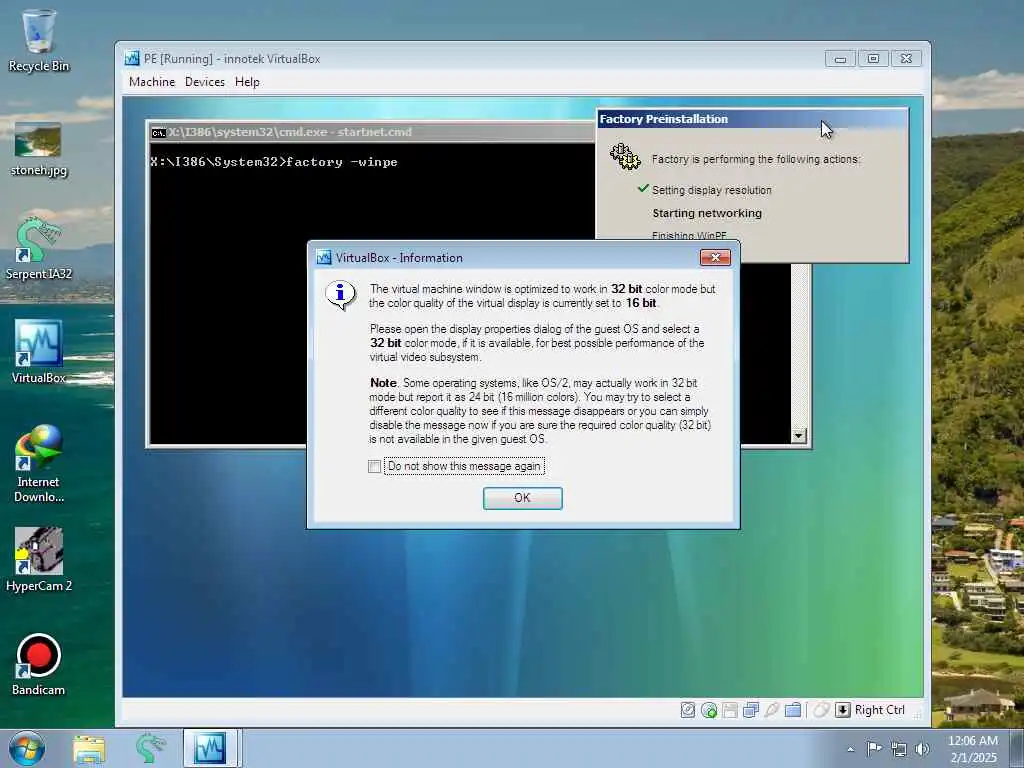The image size is (1024, 768).
Task: Close the PE VirtualBox window
Action: coord(906,59)
